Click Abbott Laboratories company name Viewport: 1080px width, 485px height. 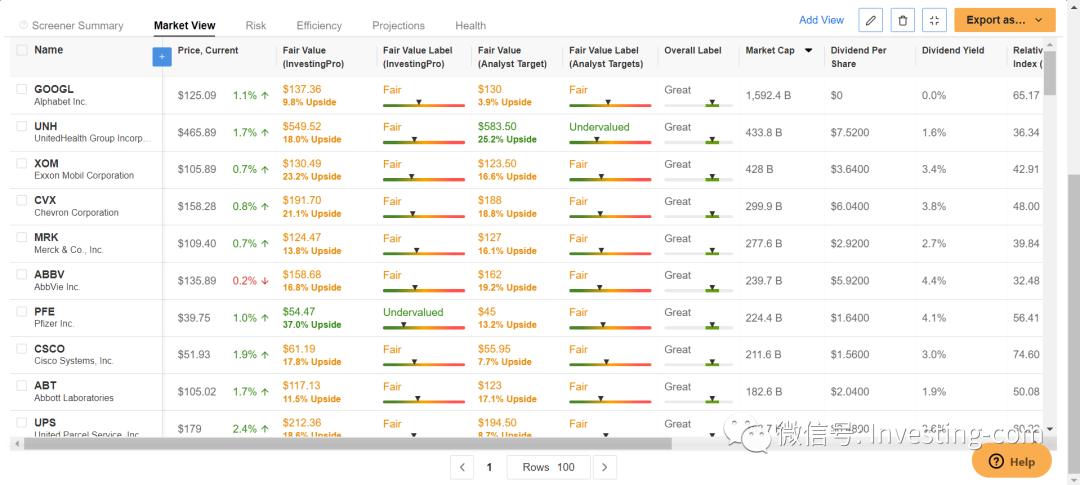[74, 398]
